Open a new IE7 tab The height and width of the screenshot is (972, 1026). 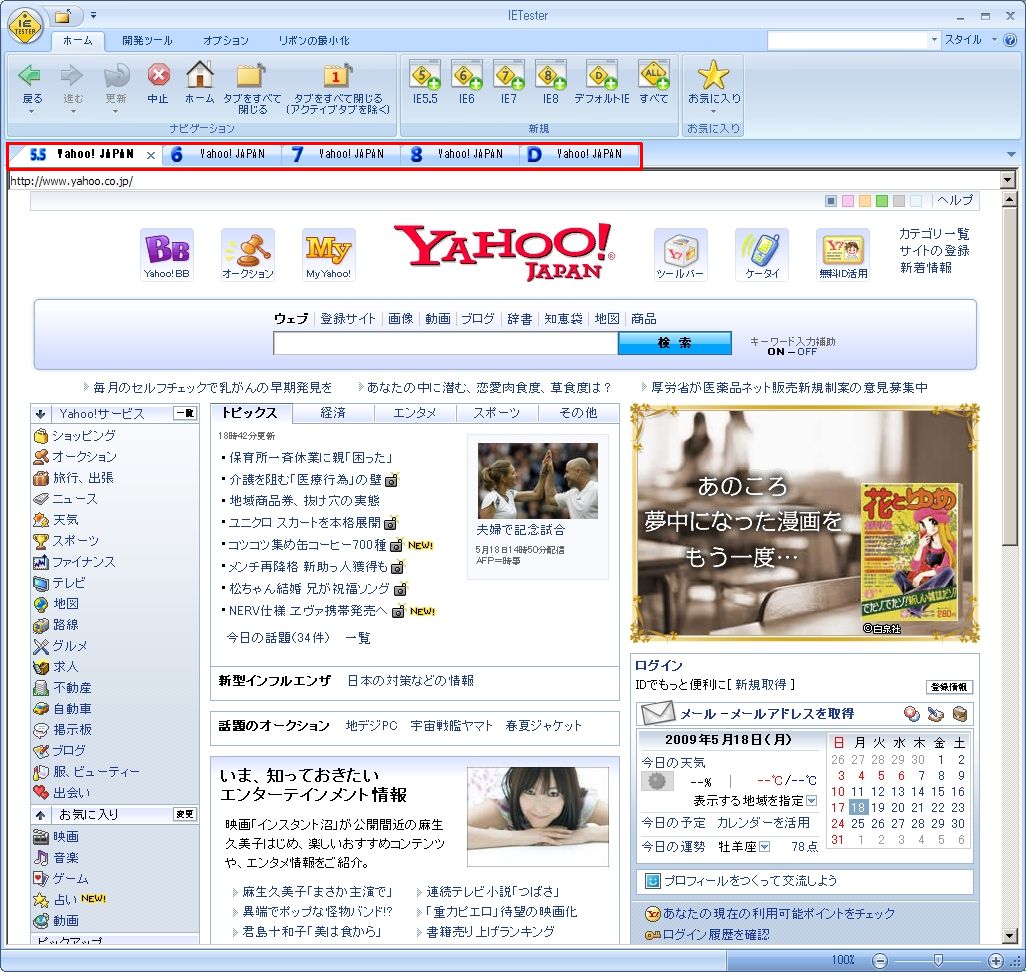[x=508, y=75]
